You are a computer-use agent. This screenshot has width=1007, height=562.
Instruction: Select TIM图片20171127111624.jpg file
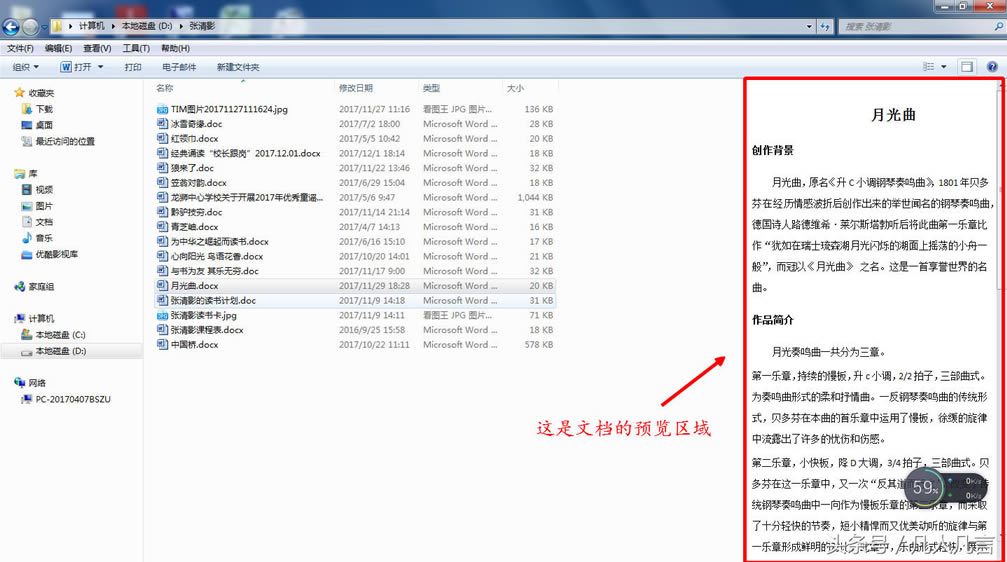[x=229, y=109]
